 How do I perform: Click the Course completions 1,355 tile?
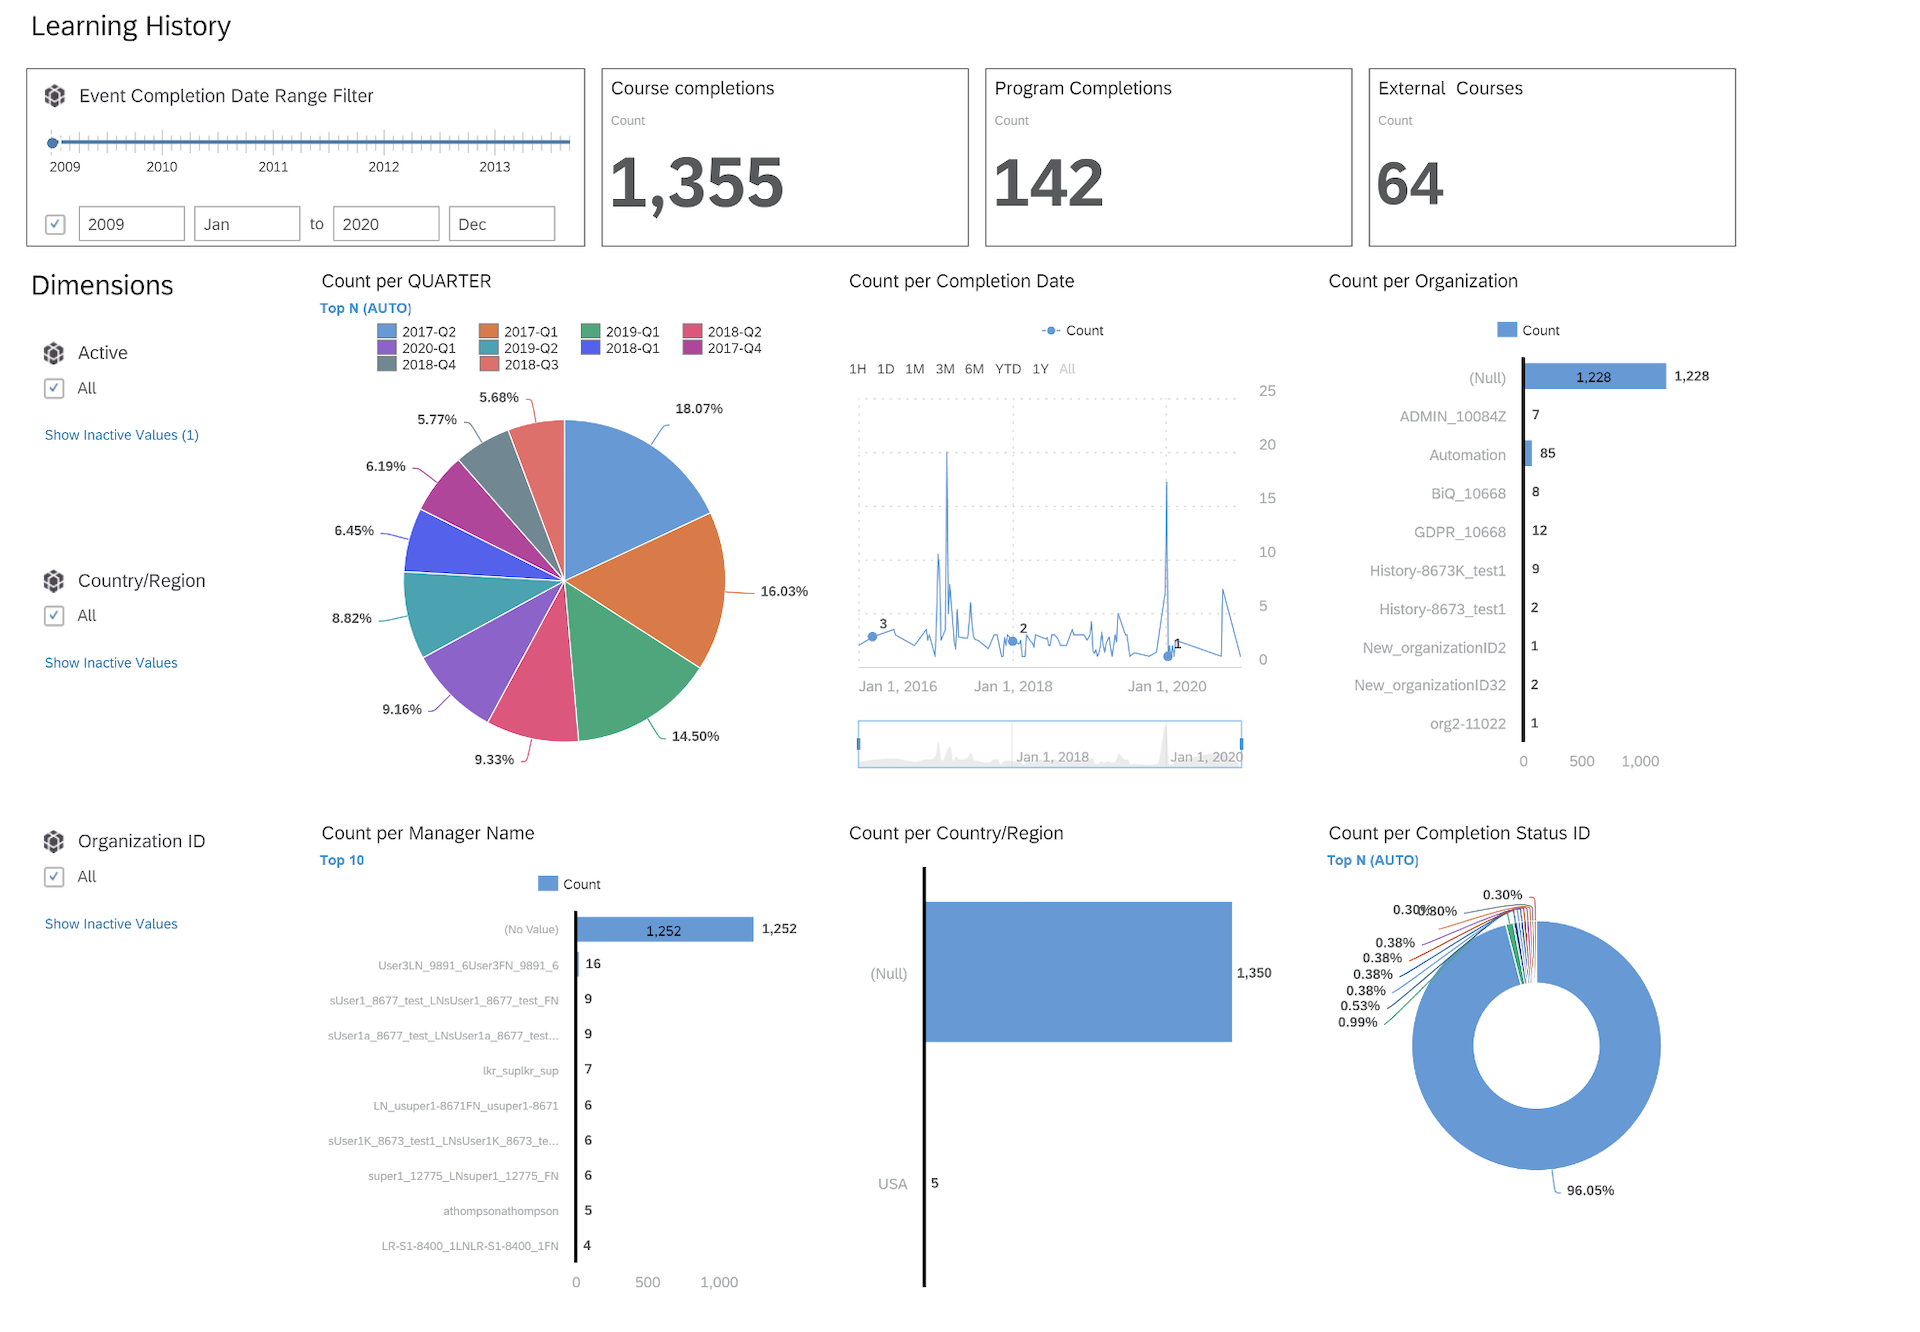point(785,158)
